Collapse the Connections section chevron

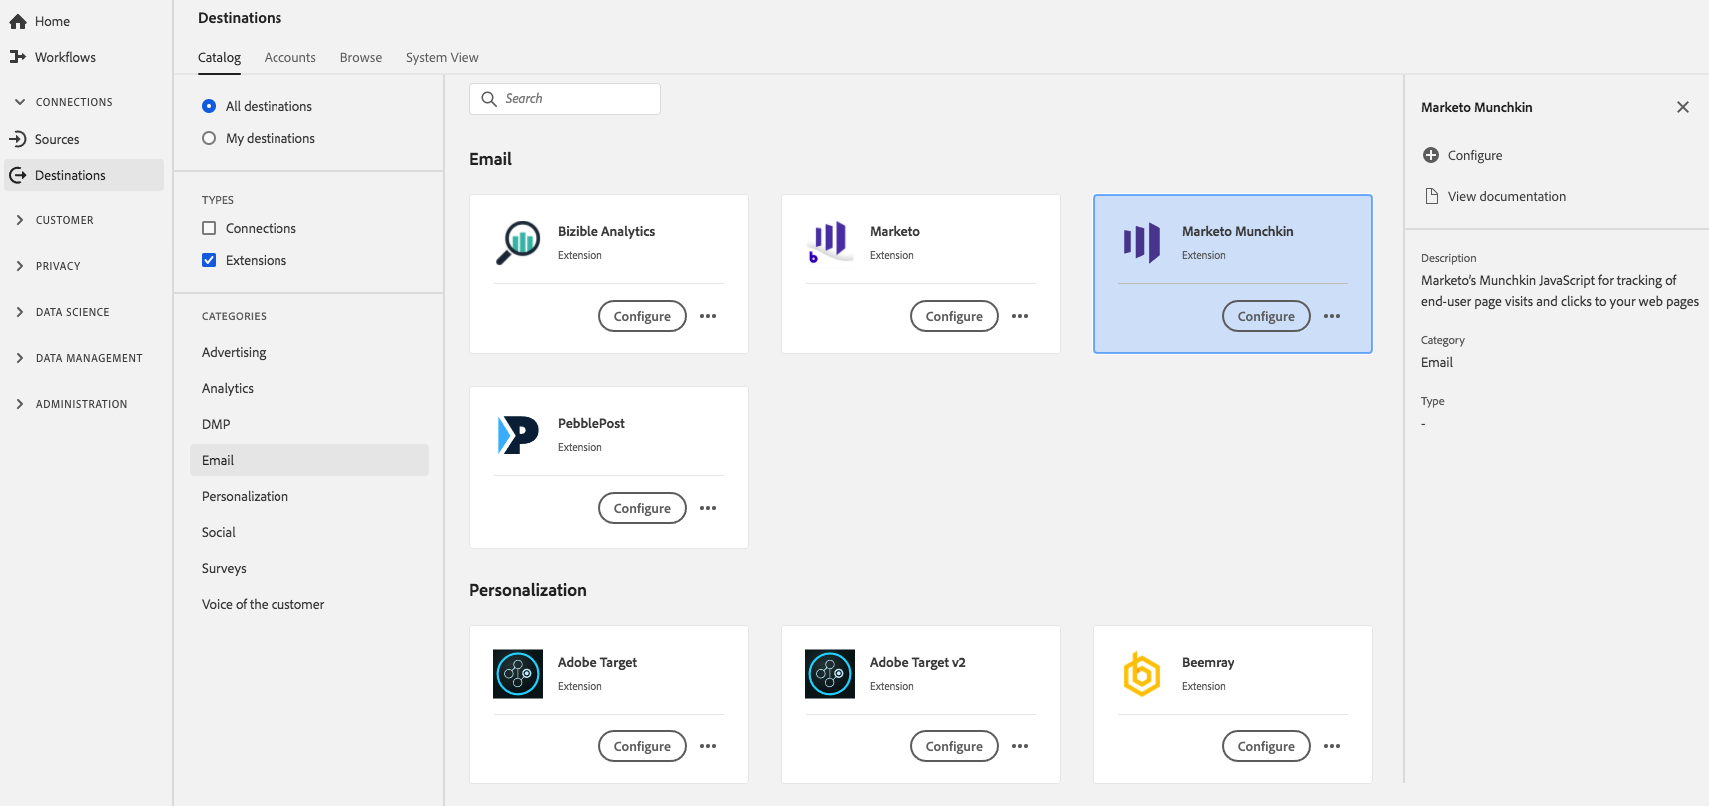[19, 102]
